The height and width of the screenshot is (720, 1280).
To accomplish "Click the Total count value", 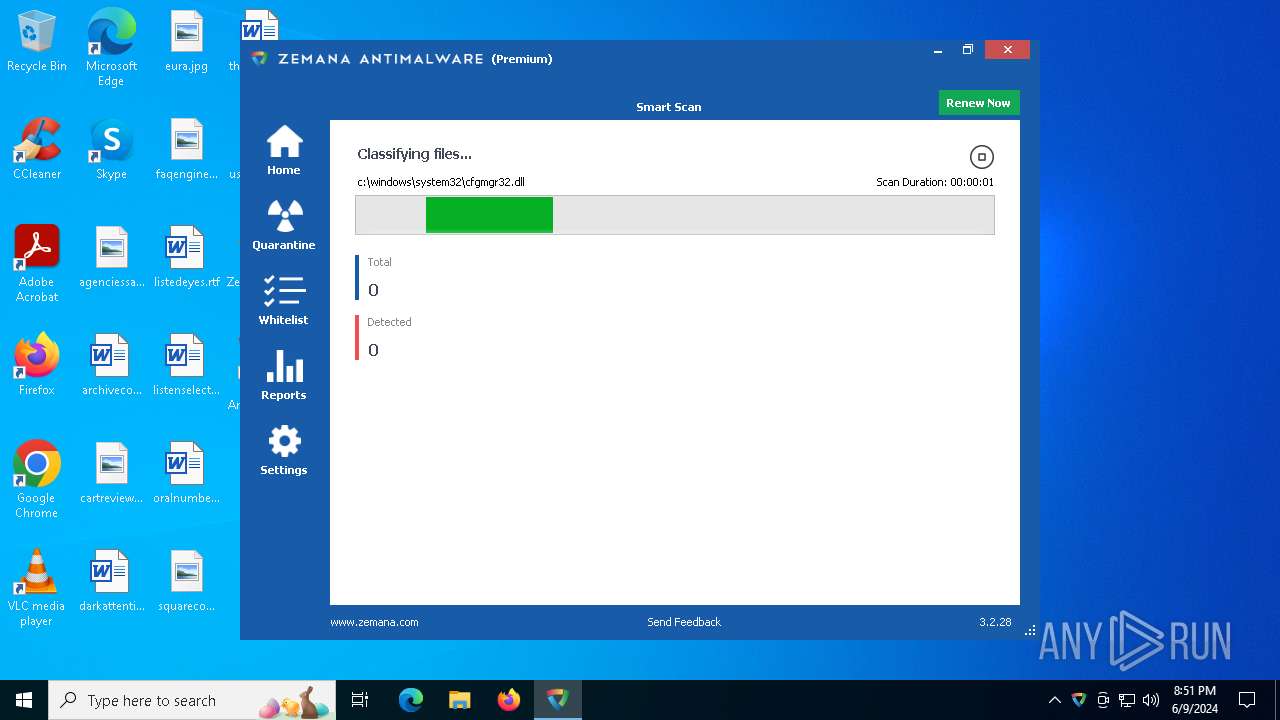I will (x=373, y=290).
